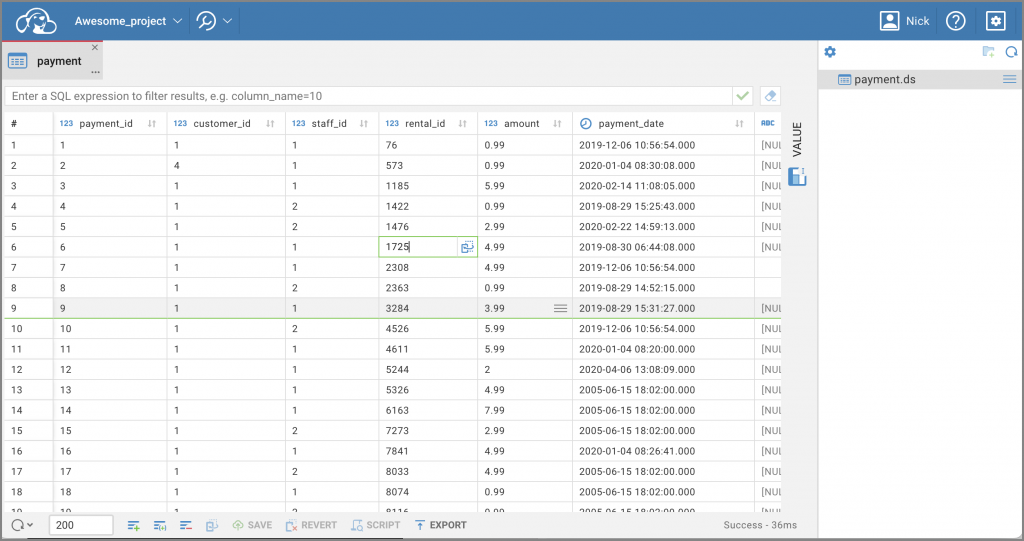Clear the filter with the eraser icon
The height and width of the screenshot is (541, 1024).
click(771, 96)
